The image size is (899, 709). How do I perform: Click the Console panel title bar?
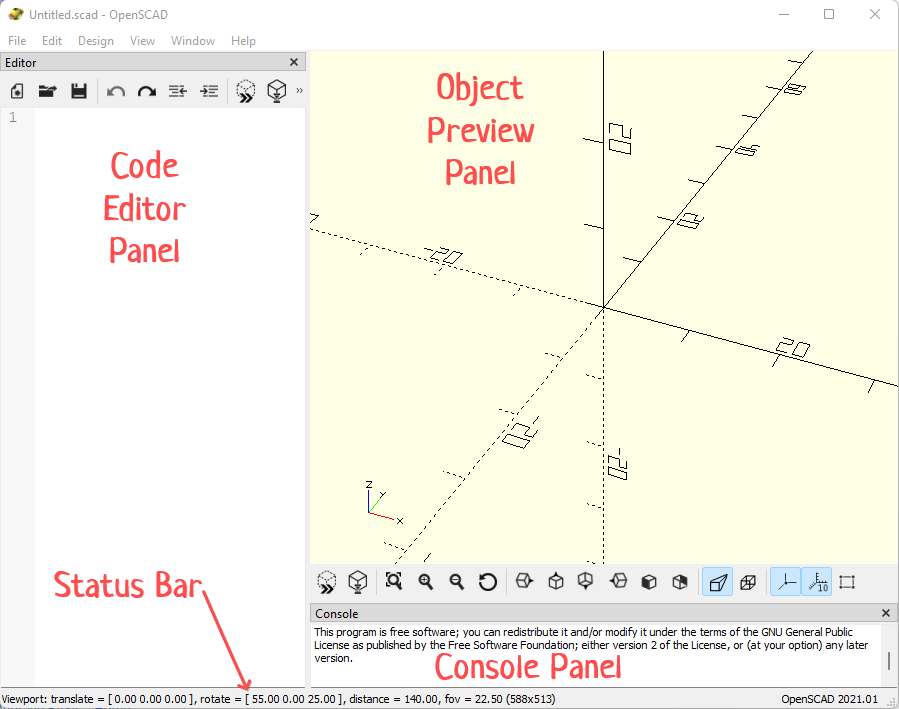pos(603,613)
